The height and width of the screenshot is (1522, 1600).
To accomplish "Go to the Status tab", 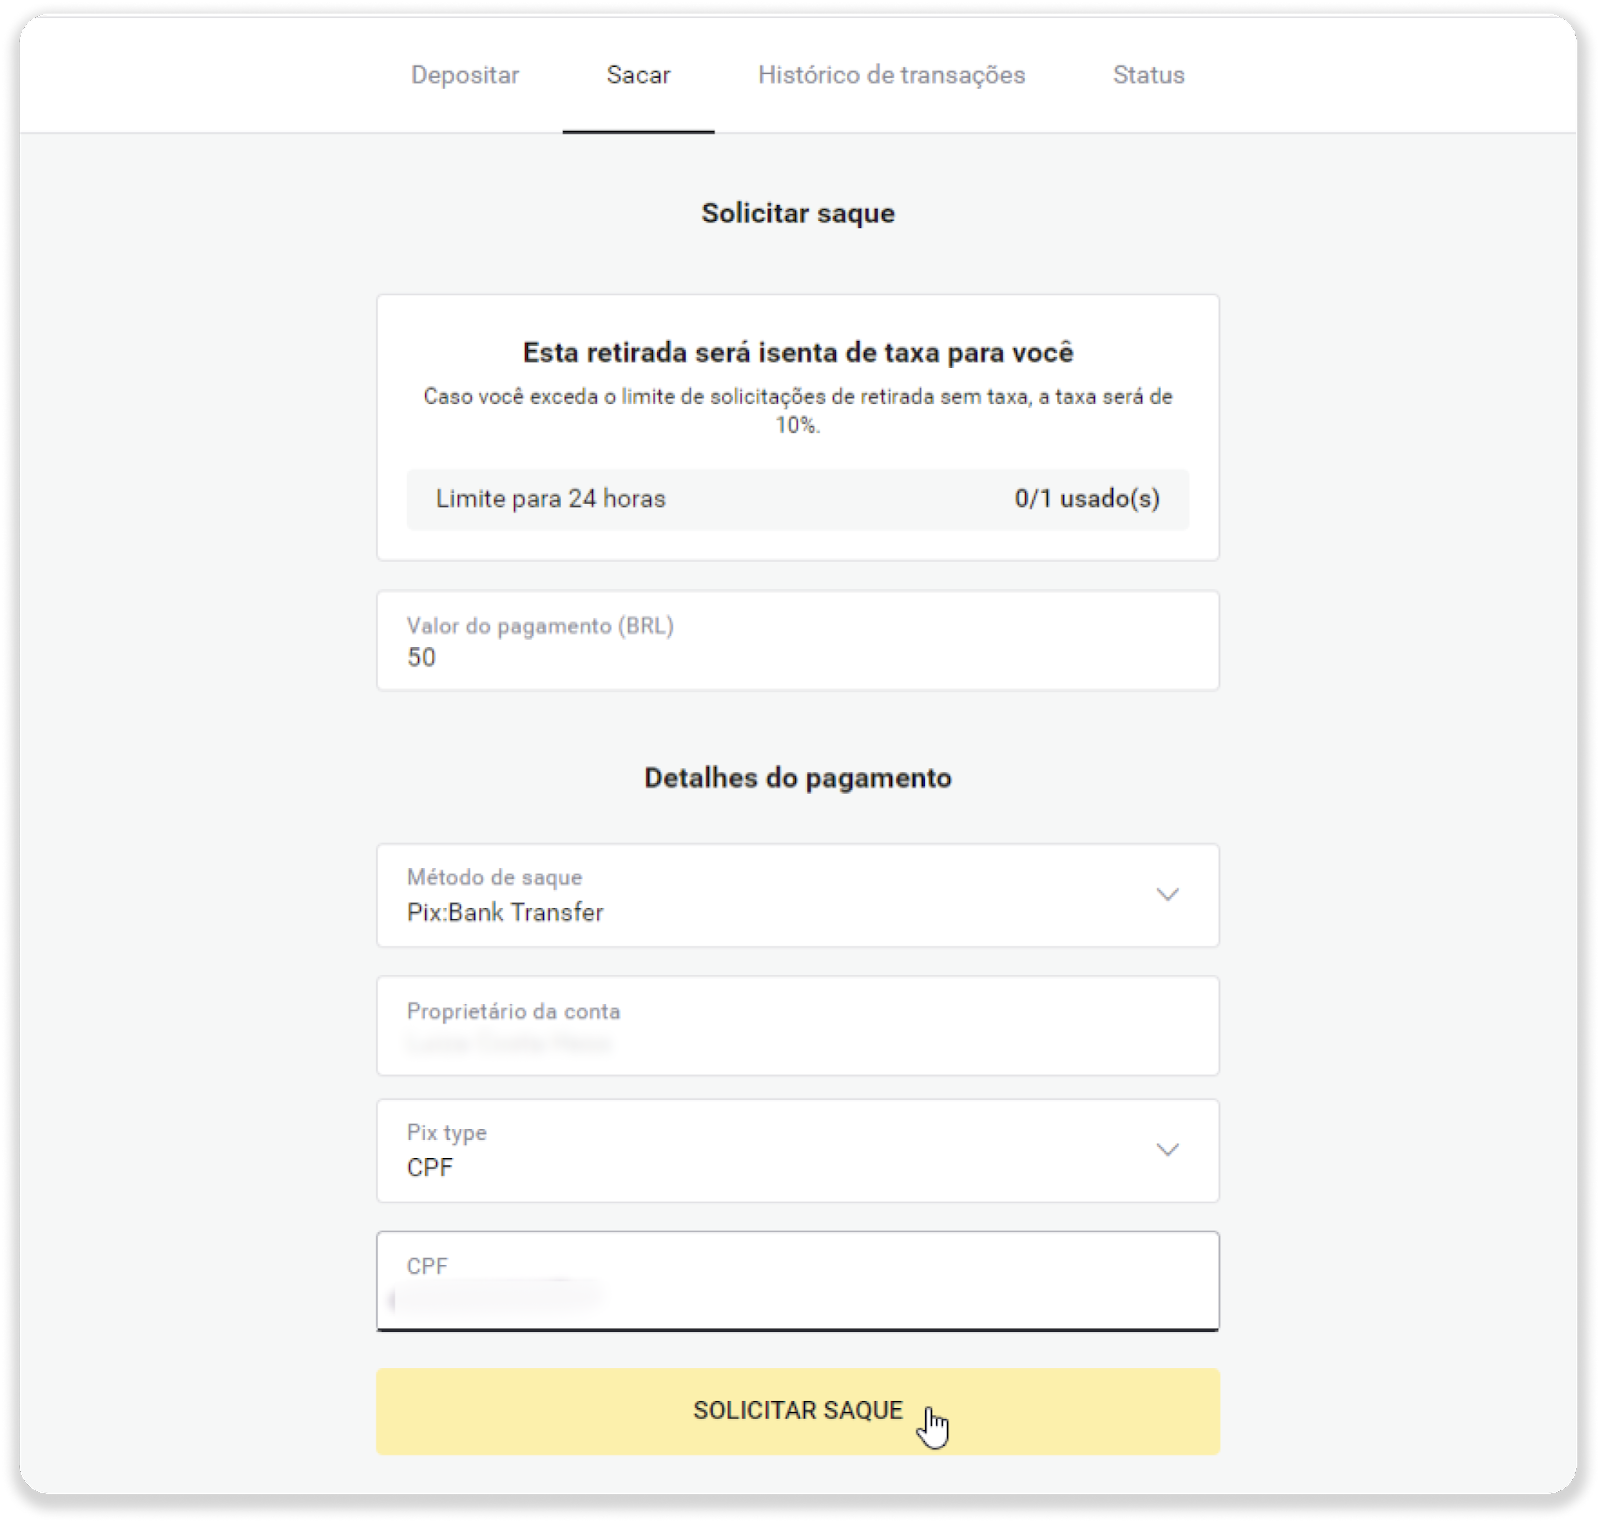I will (1148, 75).
